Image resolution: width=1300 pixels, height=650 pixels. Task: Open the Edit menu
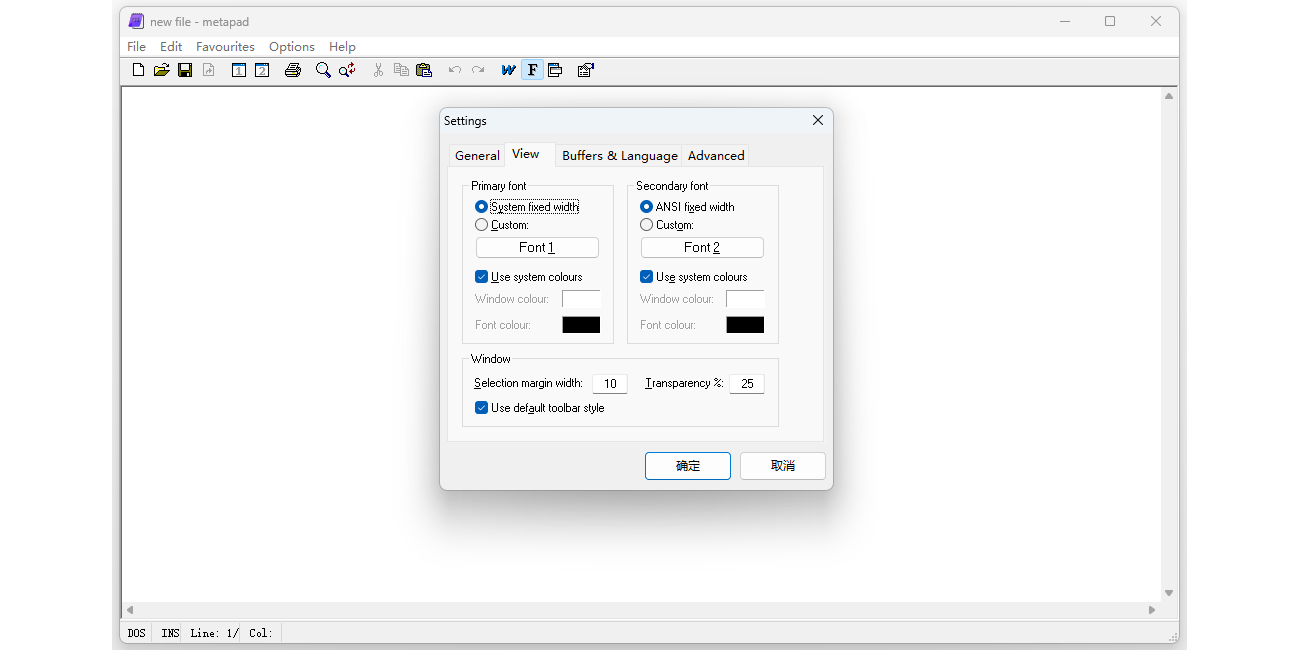[171, 47]
